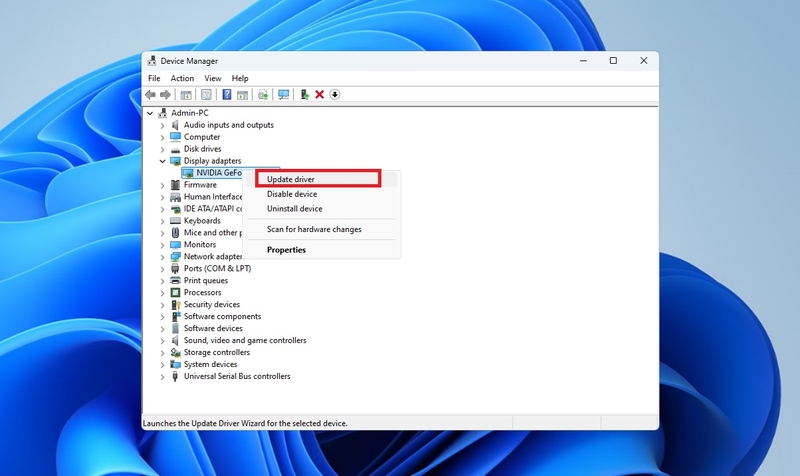Click the green-arrow Update driver toolbar icon
This screenshot has height=476, width=800.
[x=305, y=94]
